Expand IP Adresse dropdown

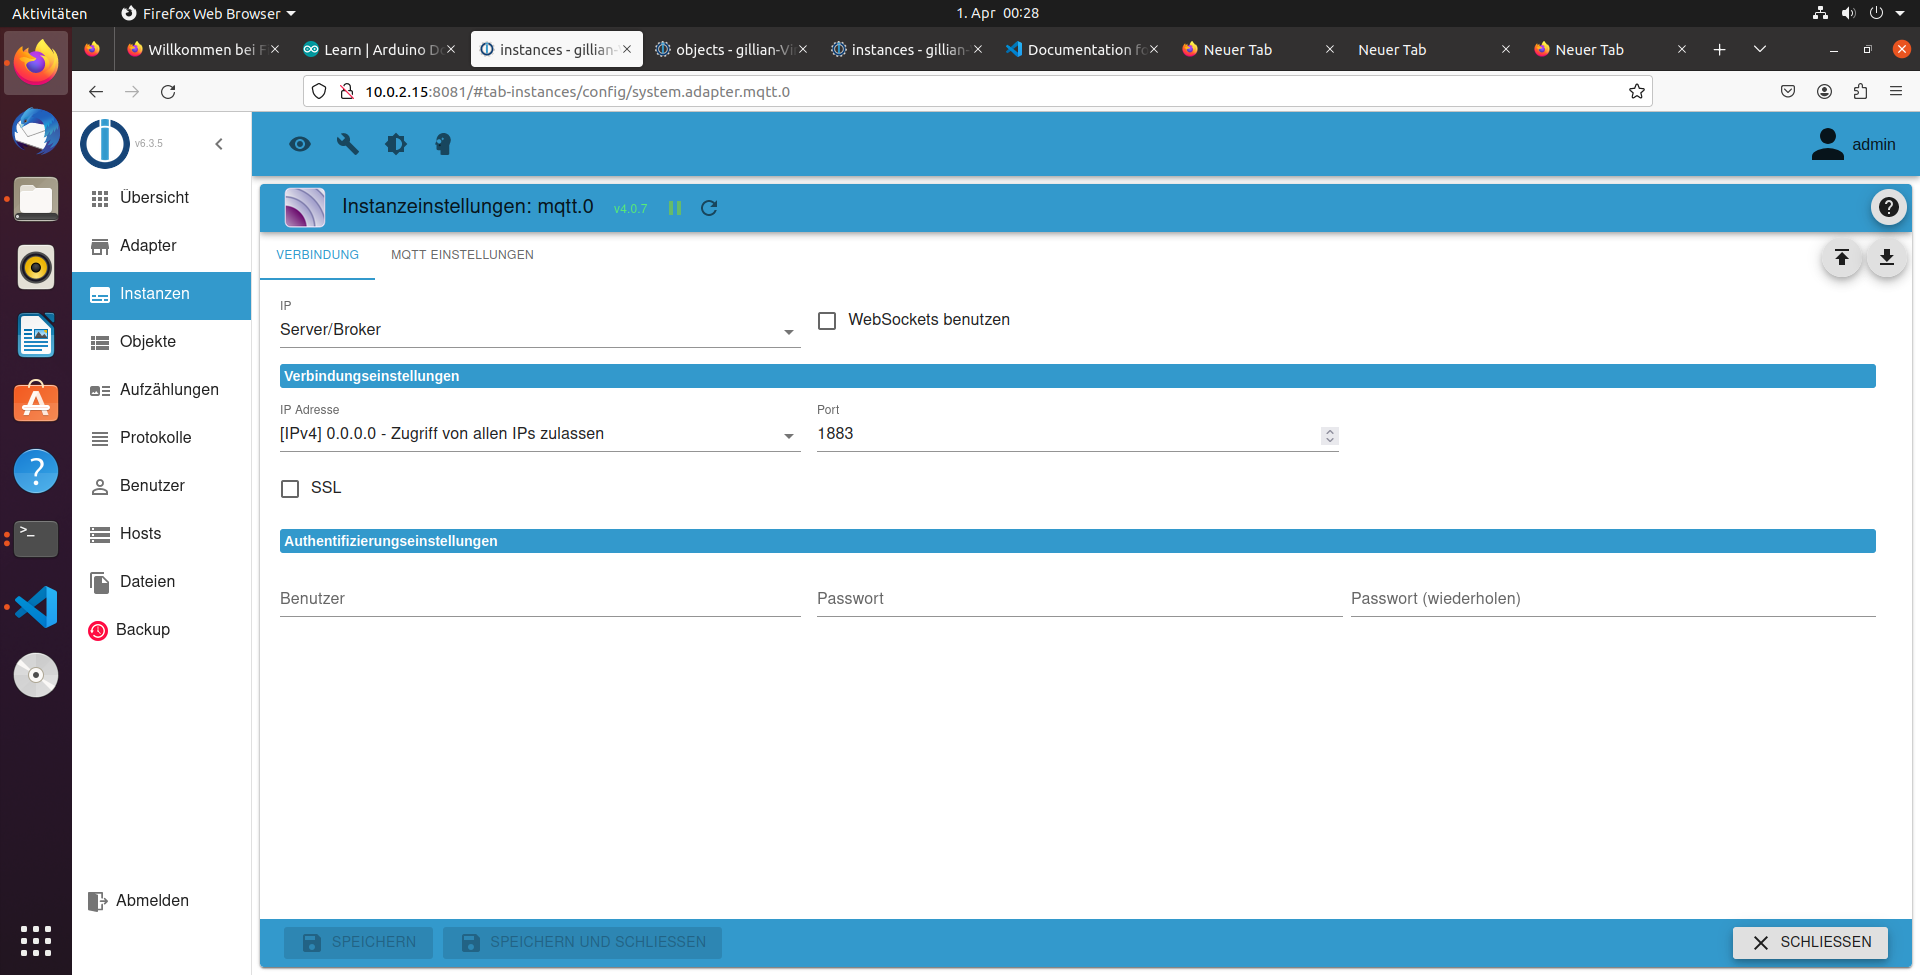540,434
